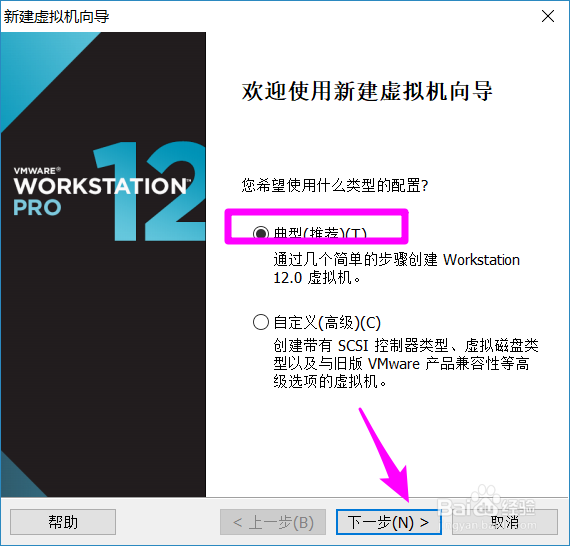Click the 欢迎使用新建虚拟机向导 heading
Screen dimensions: 570x546
(x=367, y=91)
